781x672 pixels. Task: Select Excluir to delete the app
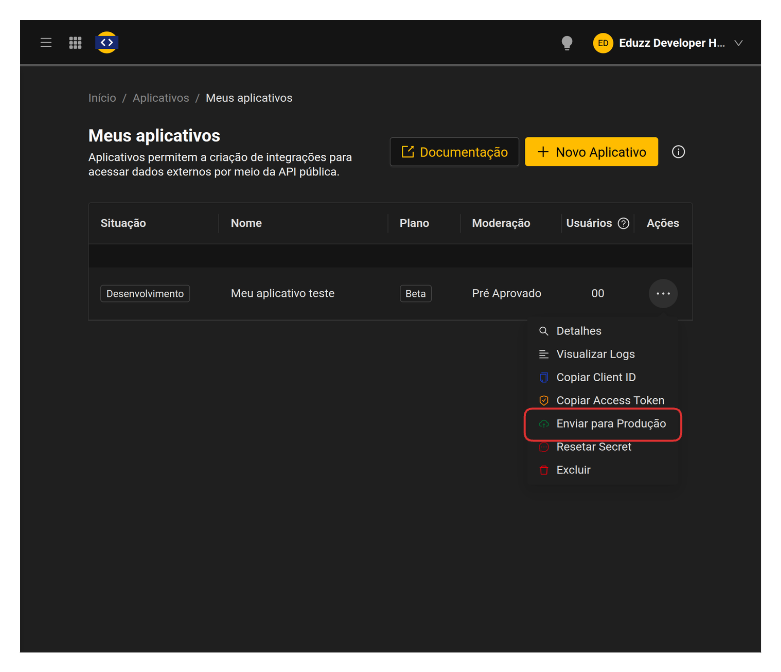(603, 470)
